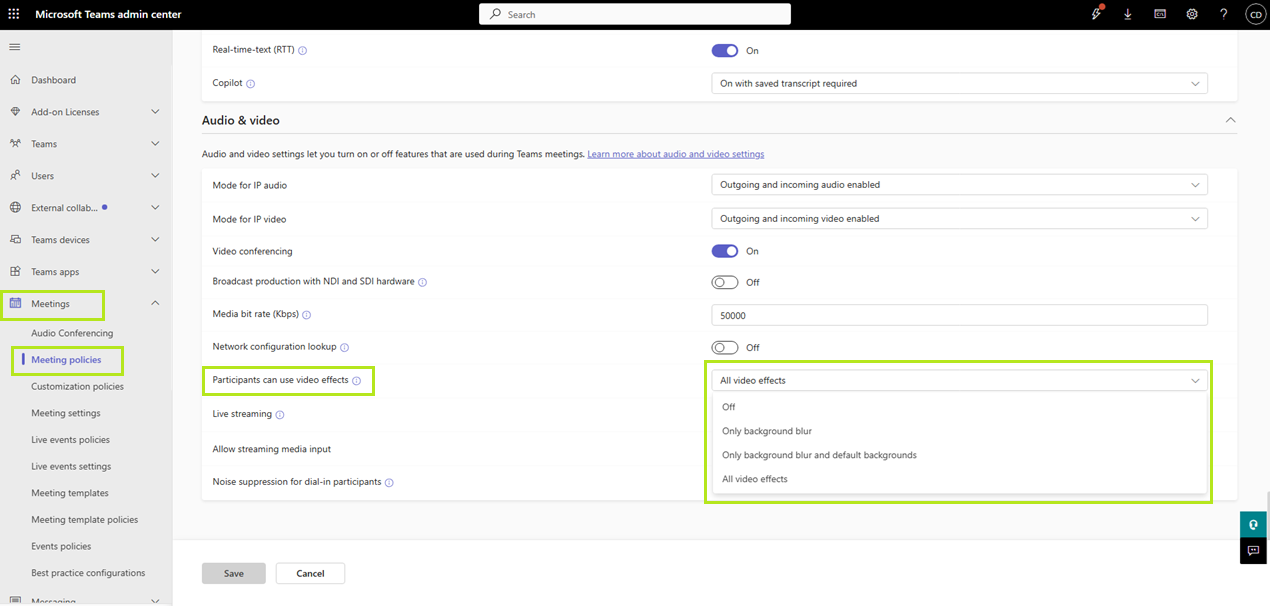Show info for Network configuration lookup
The width and height of the screenshot is (1270, 606).
pyautogui.click(x=344, y=348)
